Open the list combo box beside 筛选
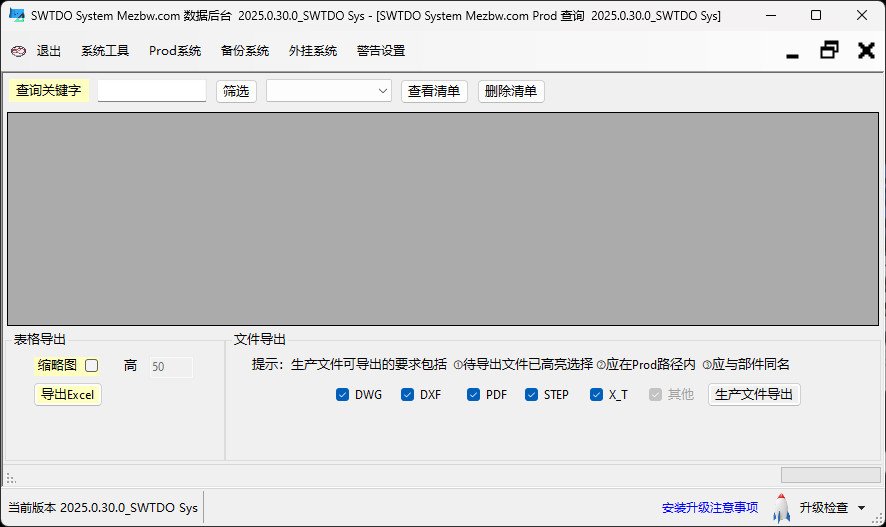 click(x=329, y=91)
